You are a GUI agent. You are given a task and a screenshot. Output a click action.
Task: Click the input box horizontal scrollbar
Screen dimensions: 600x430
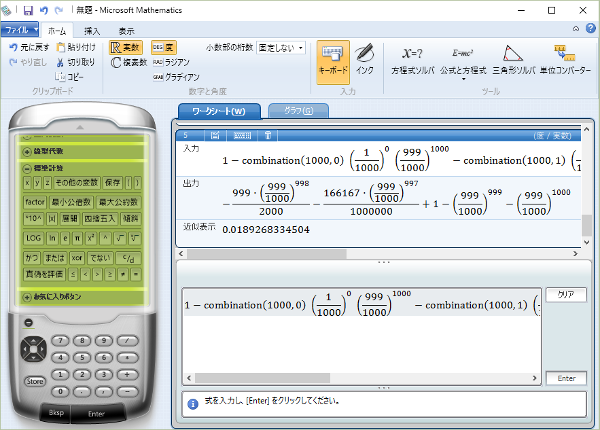coord(262,378)
